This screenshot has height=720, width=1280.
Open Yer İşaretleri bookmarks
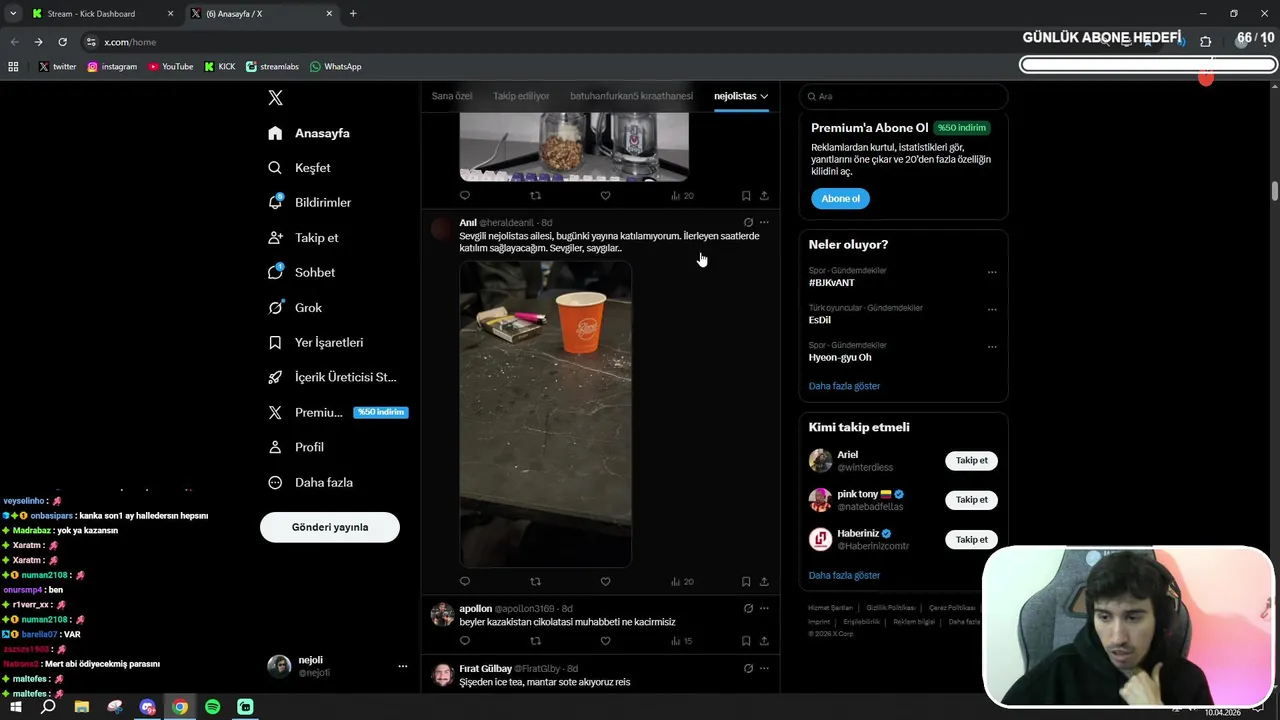315,342
